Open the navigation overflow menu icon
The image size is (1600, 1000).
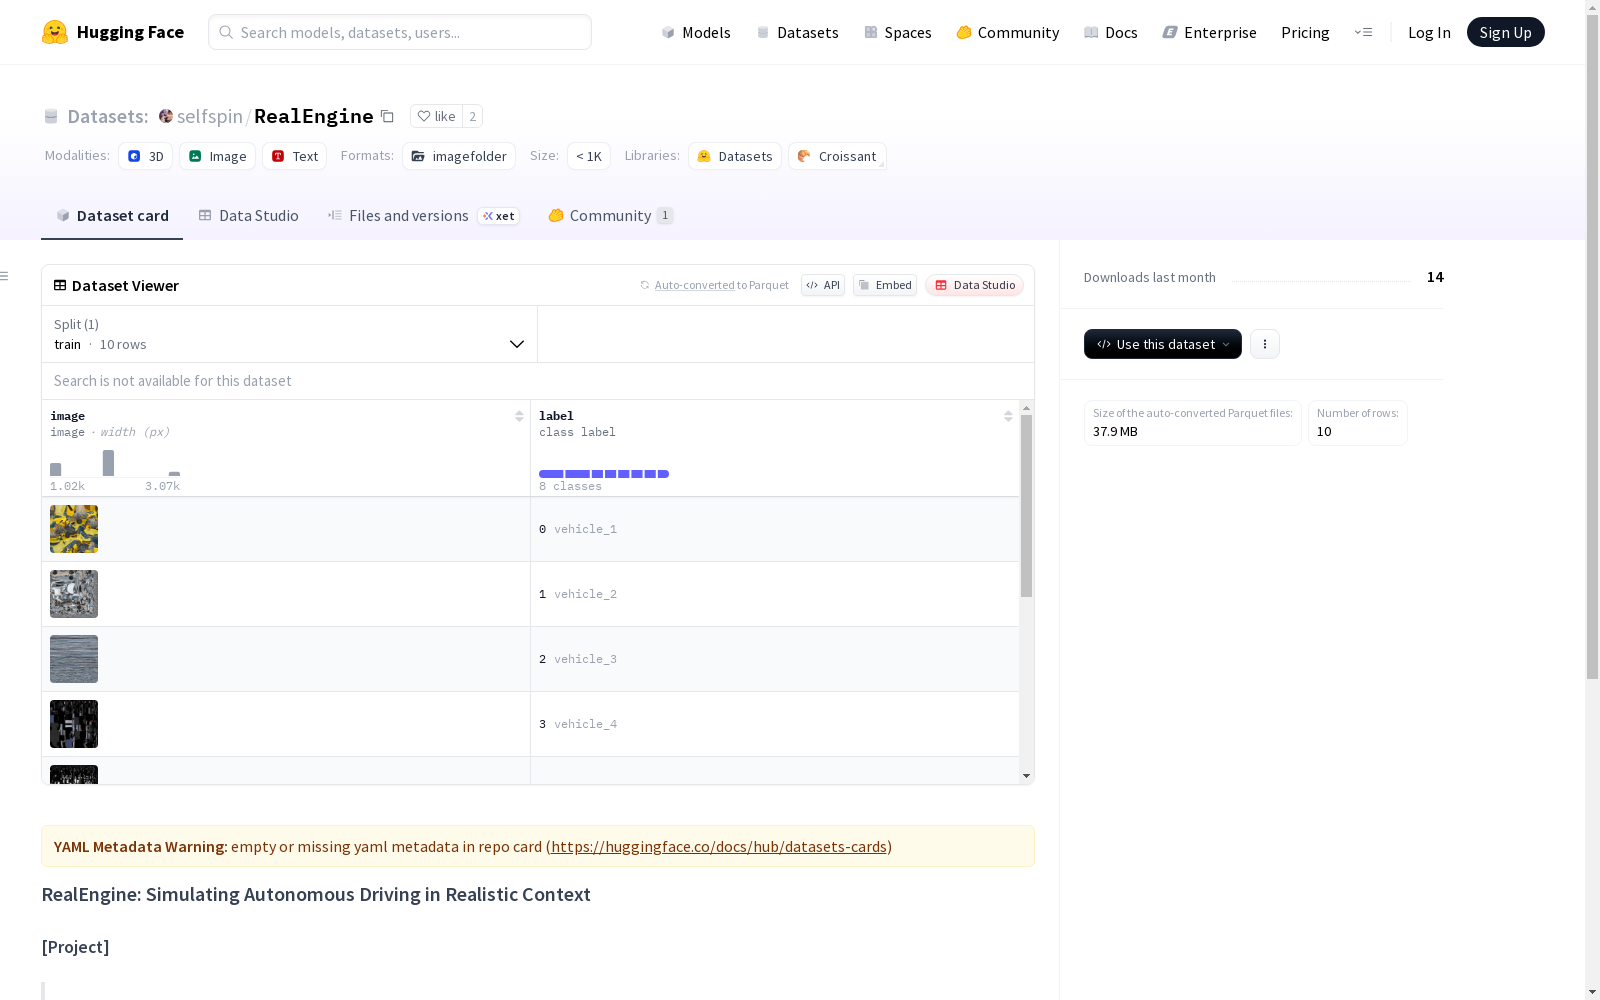tap(1363, 32)
